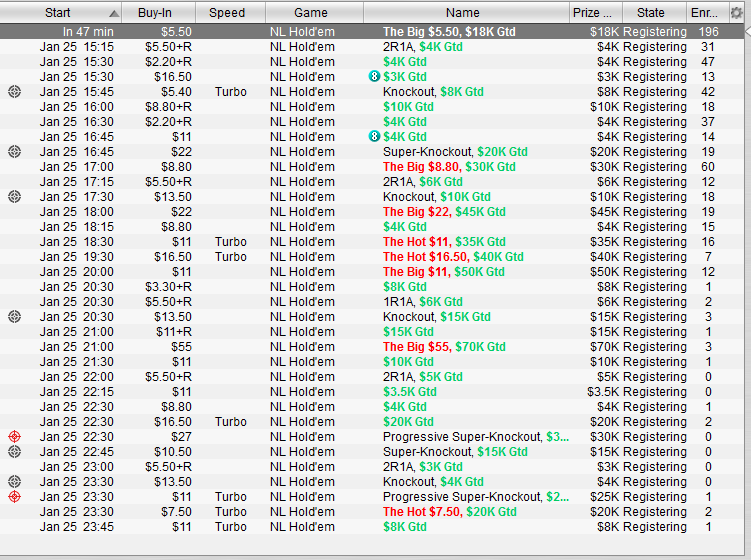Click the 'Jan 25 23:45' start time

pyautogui.click(x=77, y=526)
